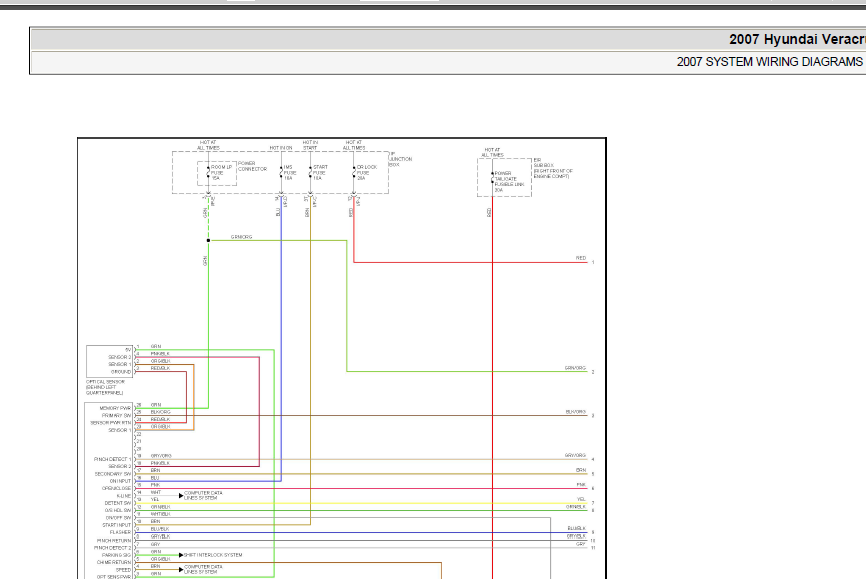Click the PARKING SIG pin label

click(117, 555)
